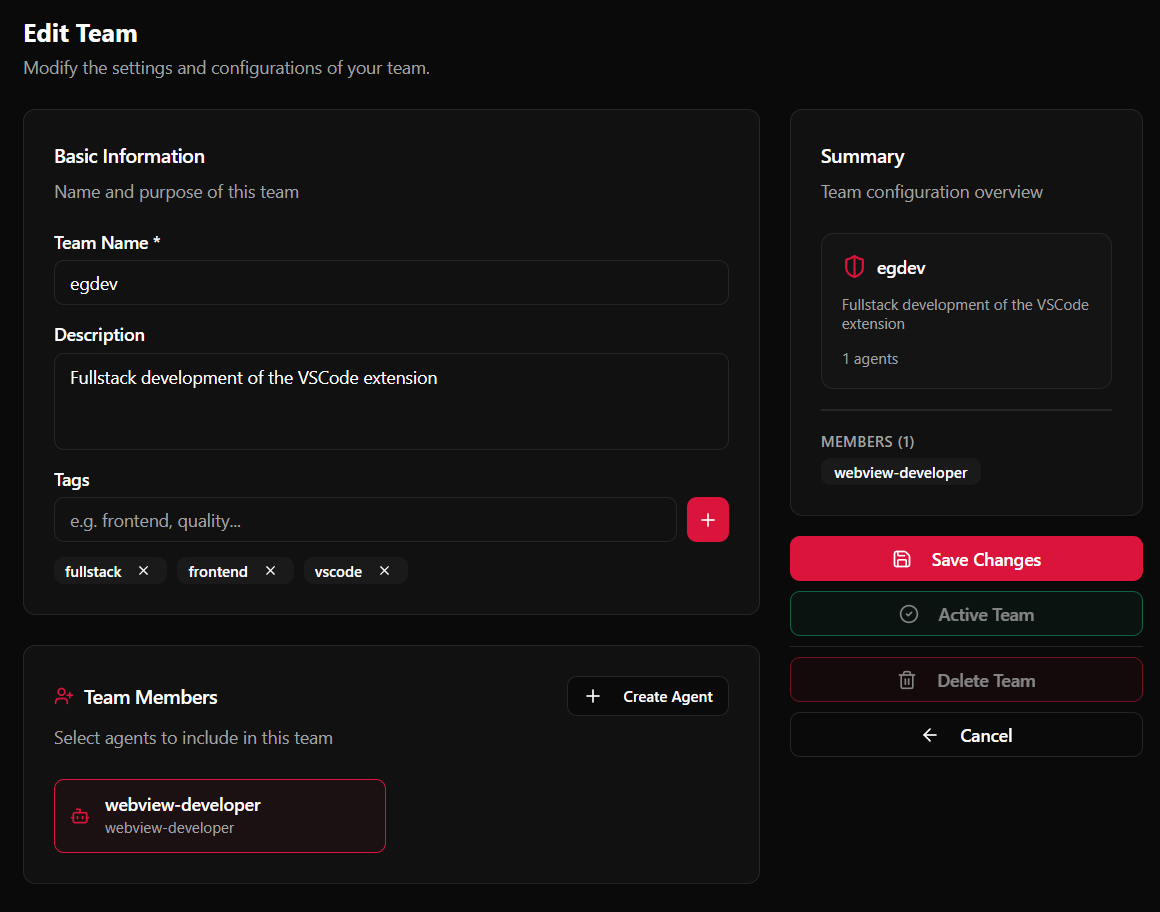
Task: Click Cancel to discard edits
Action: click(x=966, y=735)
